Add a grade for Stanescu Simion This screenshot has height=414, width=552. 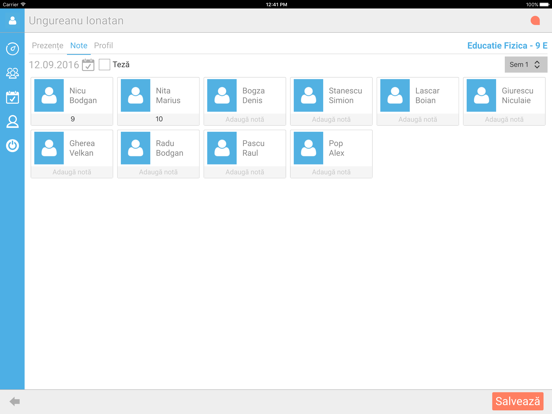tap(331, 119)
